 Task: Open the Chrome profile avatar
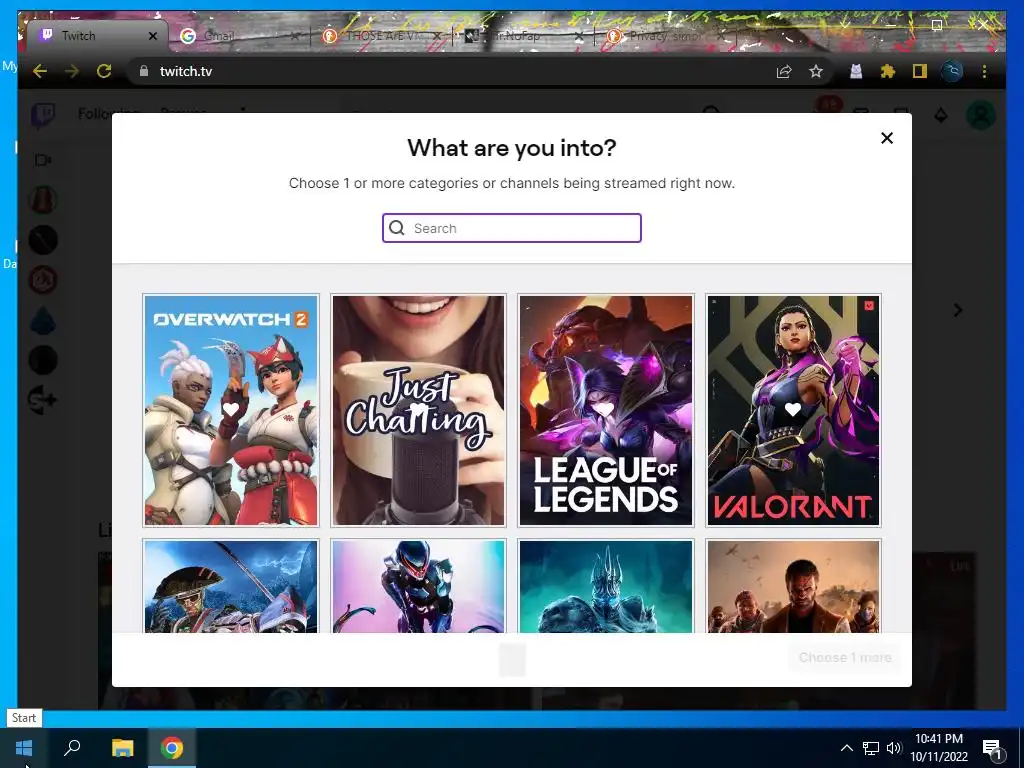point(952,71)
